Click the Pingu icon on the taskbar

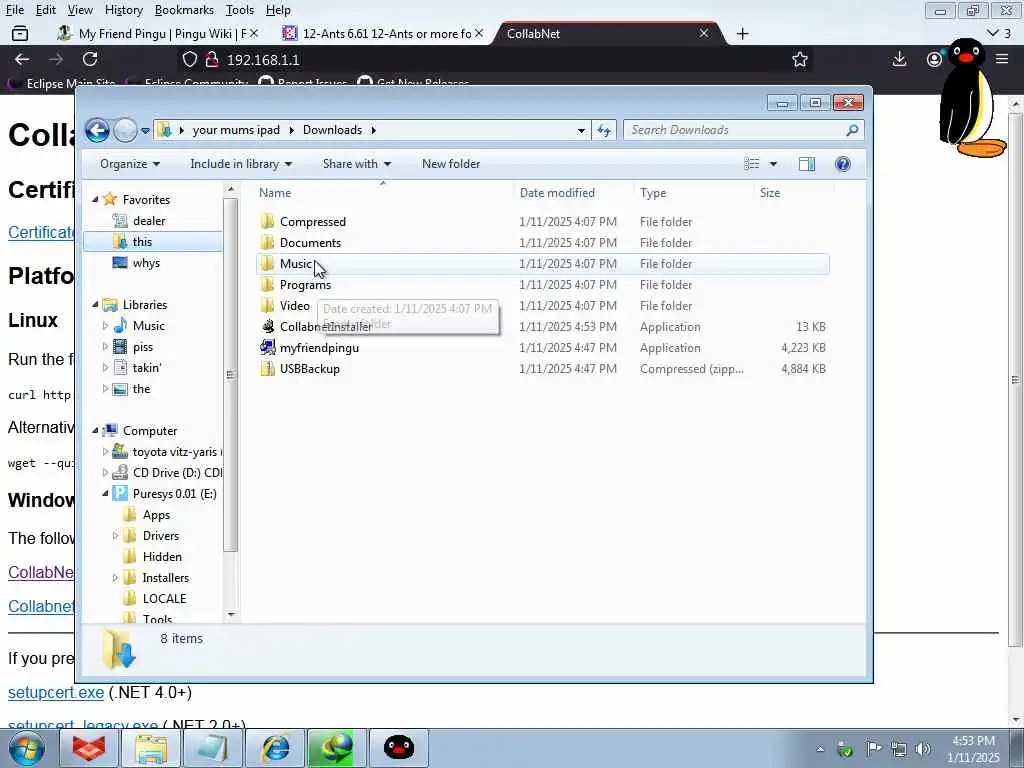(x=398, y=748)
